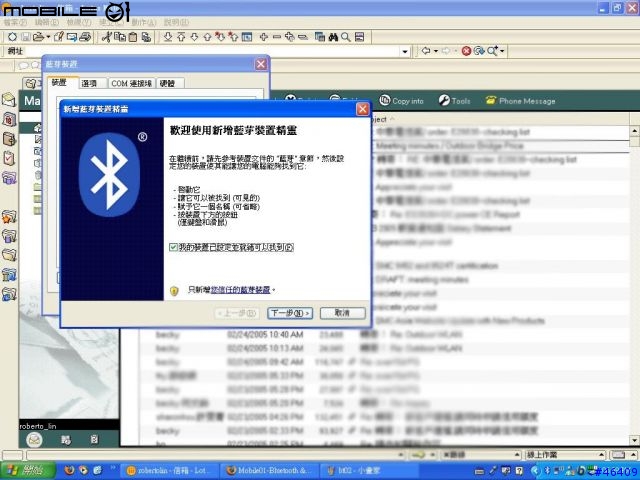Click the Windows Start button

tap(27, 471)
